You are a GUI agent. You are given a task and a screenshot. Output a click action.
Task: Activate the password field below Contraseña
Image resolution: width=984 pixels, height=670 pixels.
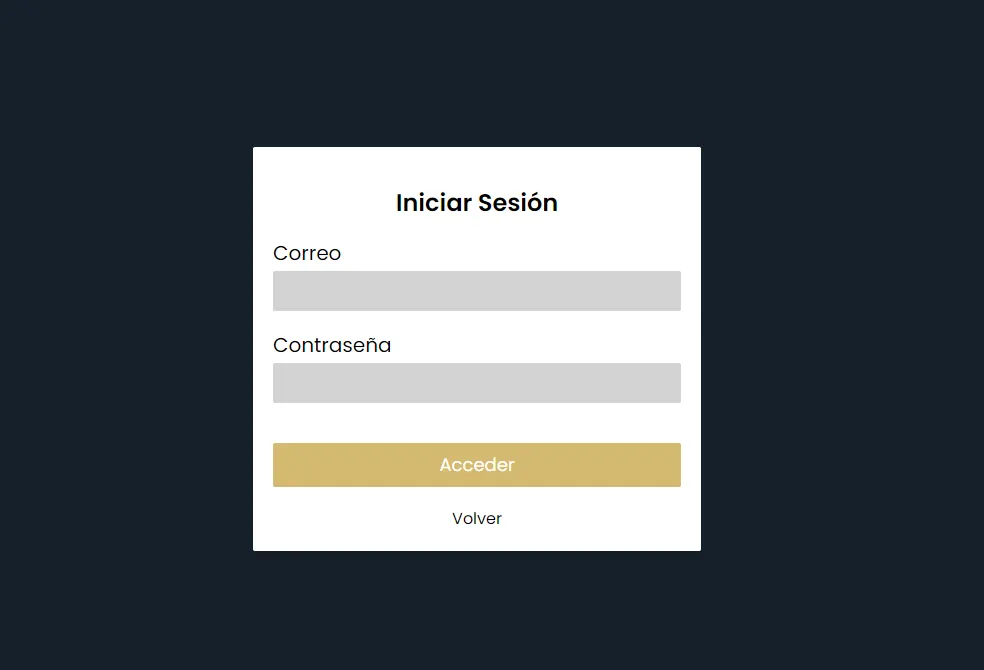(x=476, y=382)
